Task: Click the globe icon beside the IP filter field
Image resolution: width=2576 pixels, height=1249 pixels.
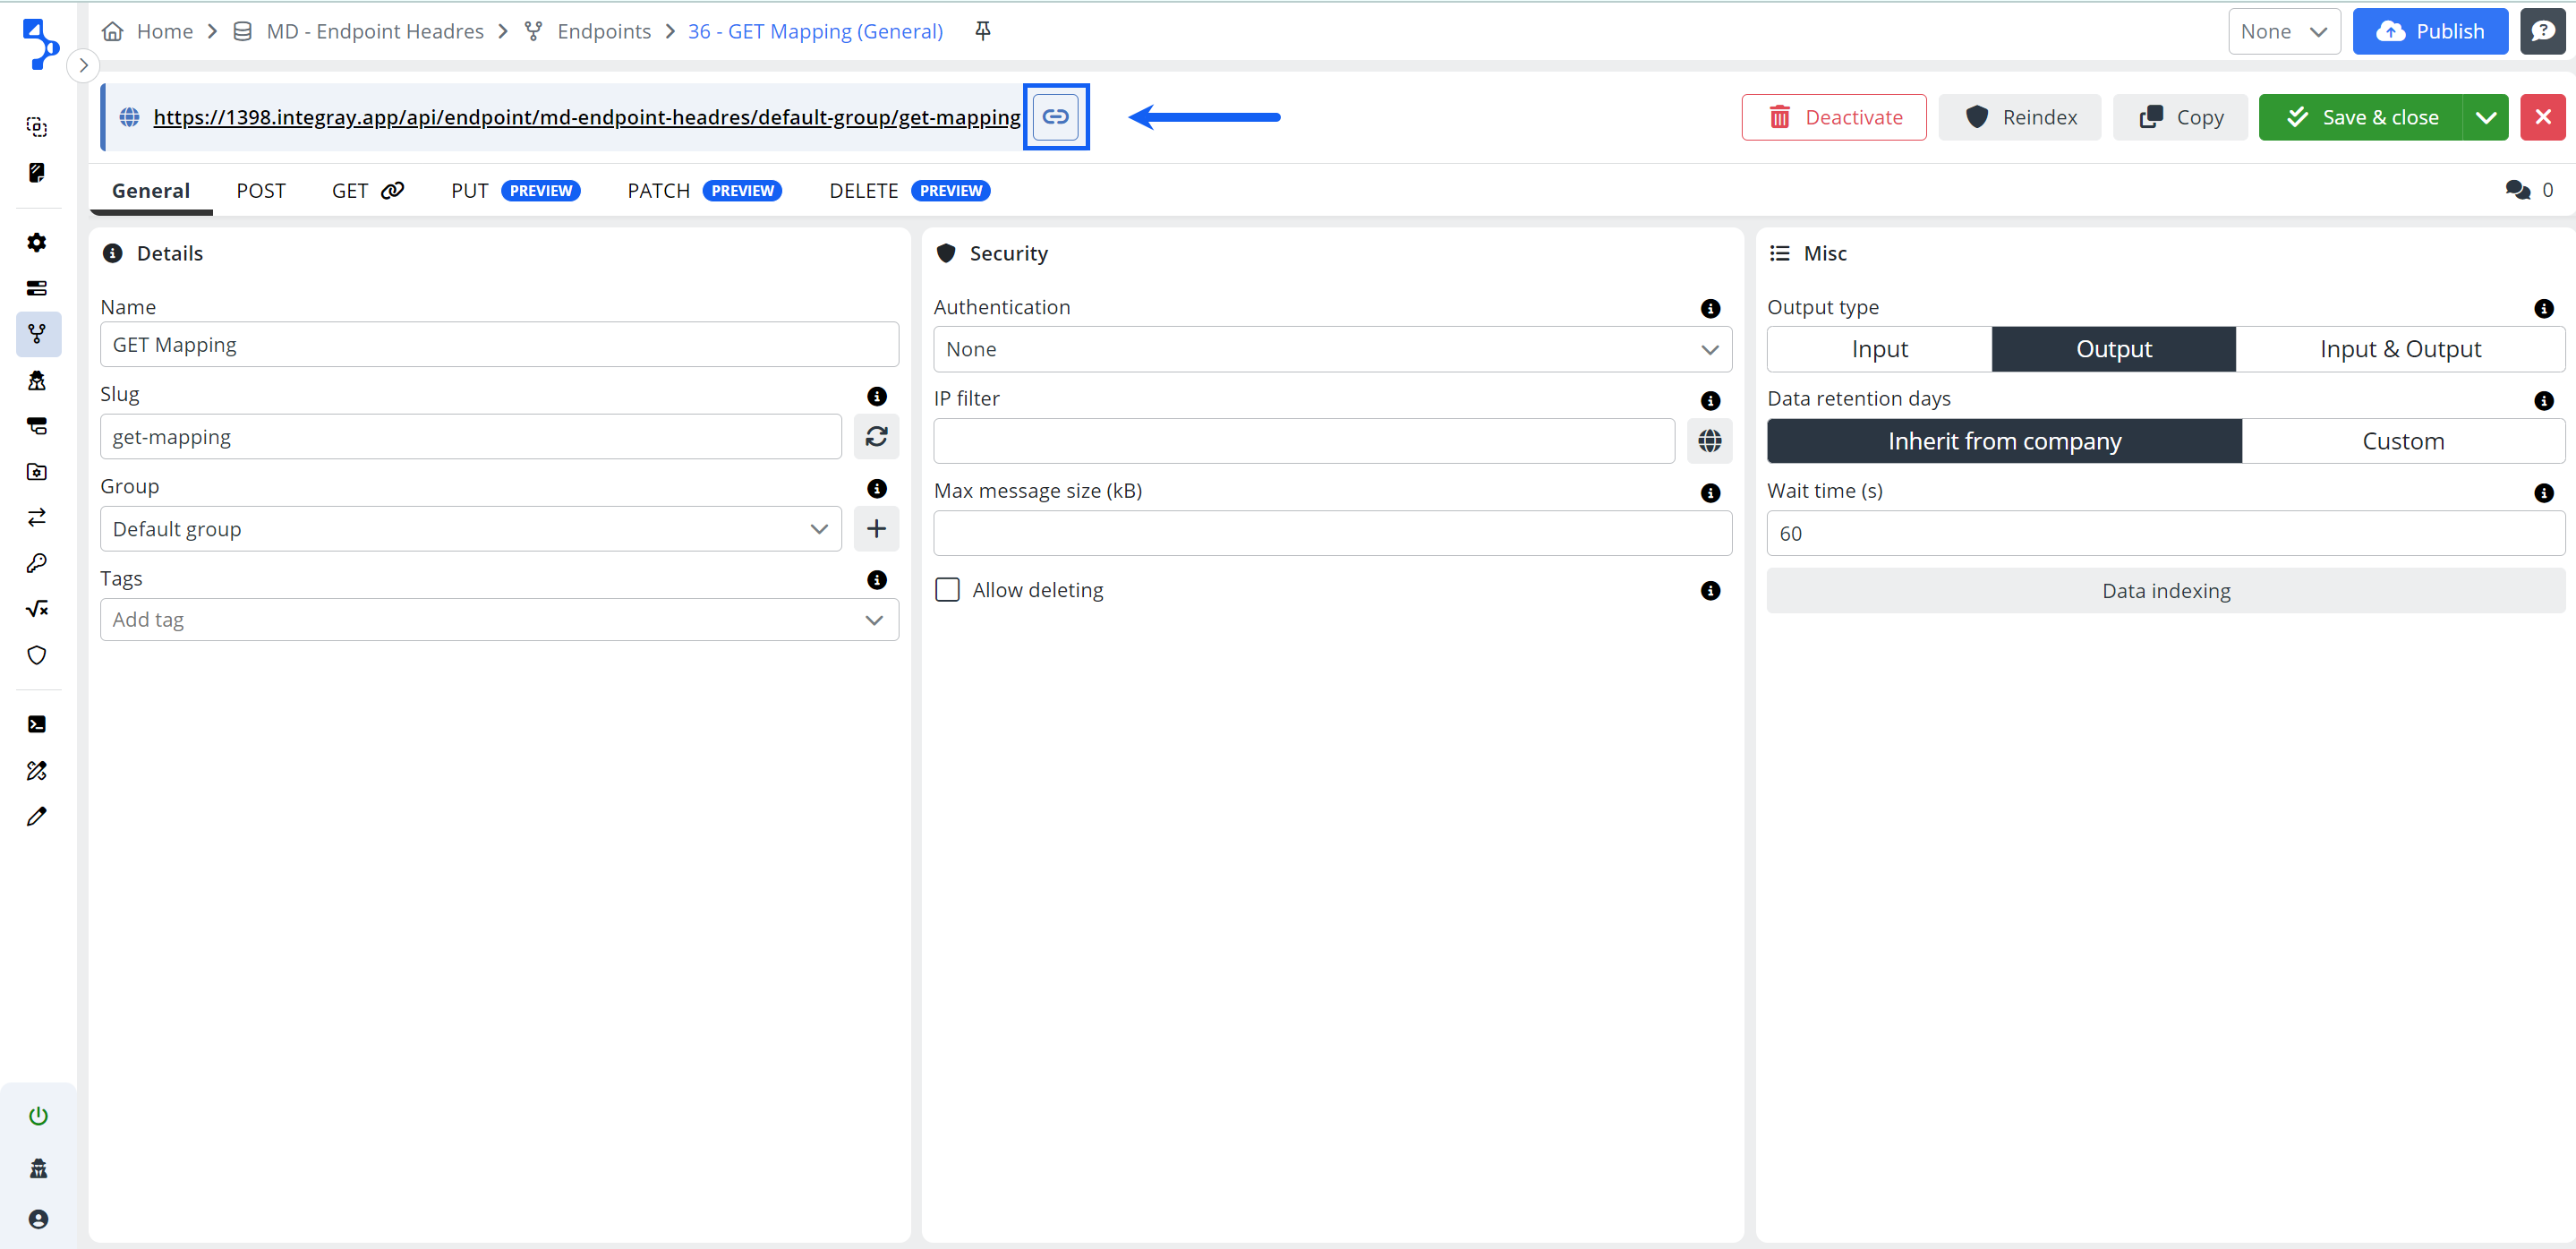Action: (1709, 441)
